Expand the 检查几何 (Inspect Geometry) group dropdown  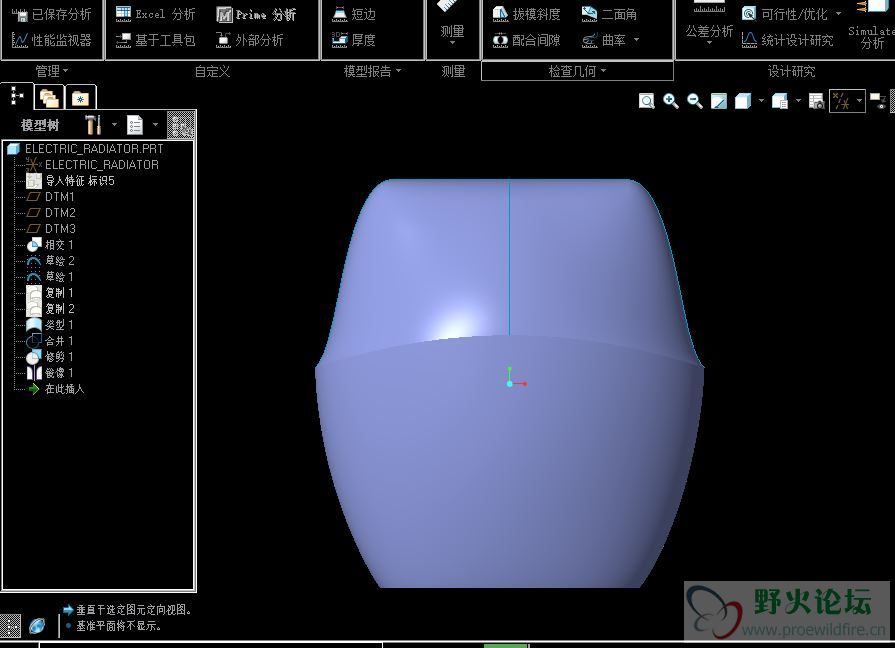[577, 71]
